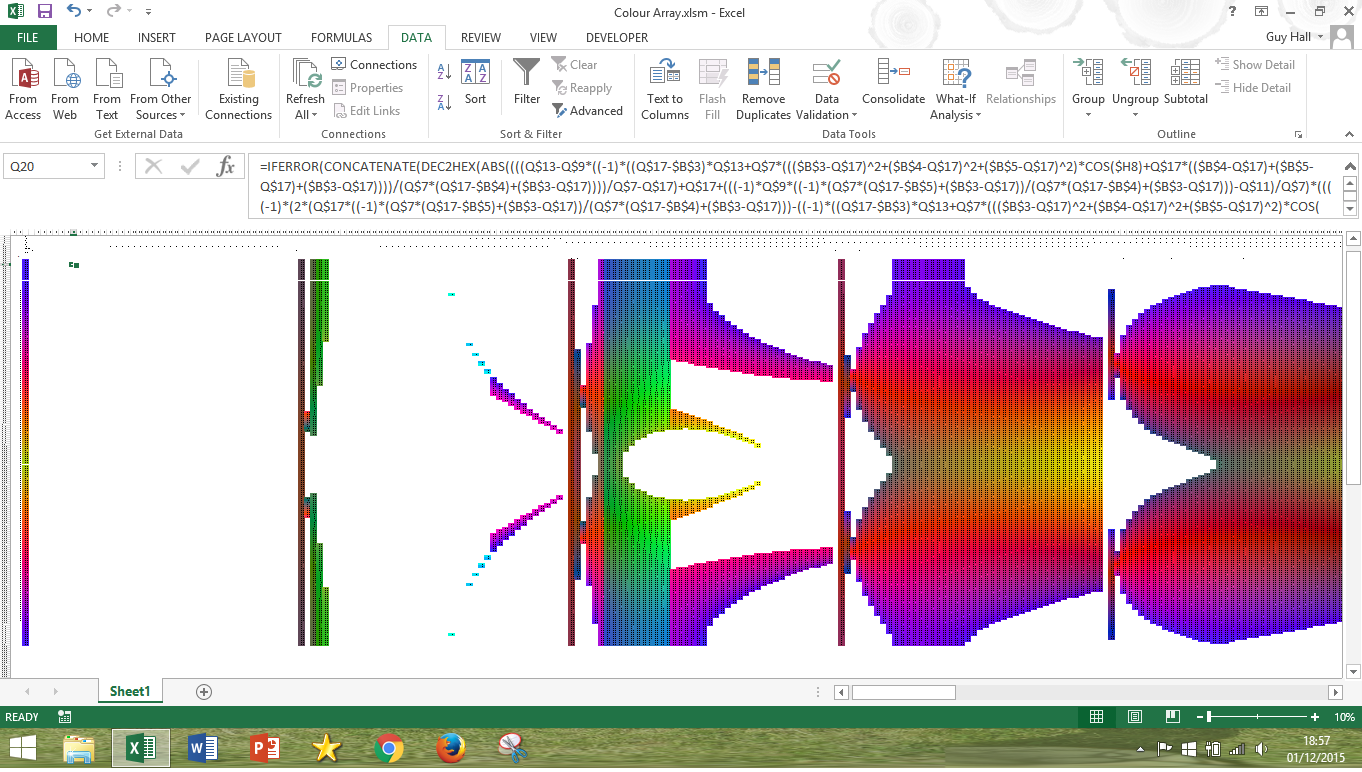This screenshot has width=1362, height=772.
Task: Click the zoom slider handle
Action: [1209, 717]
